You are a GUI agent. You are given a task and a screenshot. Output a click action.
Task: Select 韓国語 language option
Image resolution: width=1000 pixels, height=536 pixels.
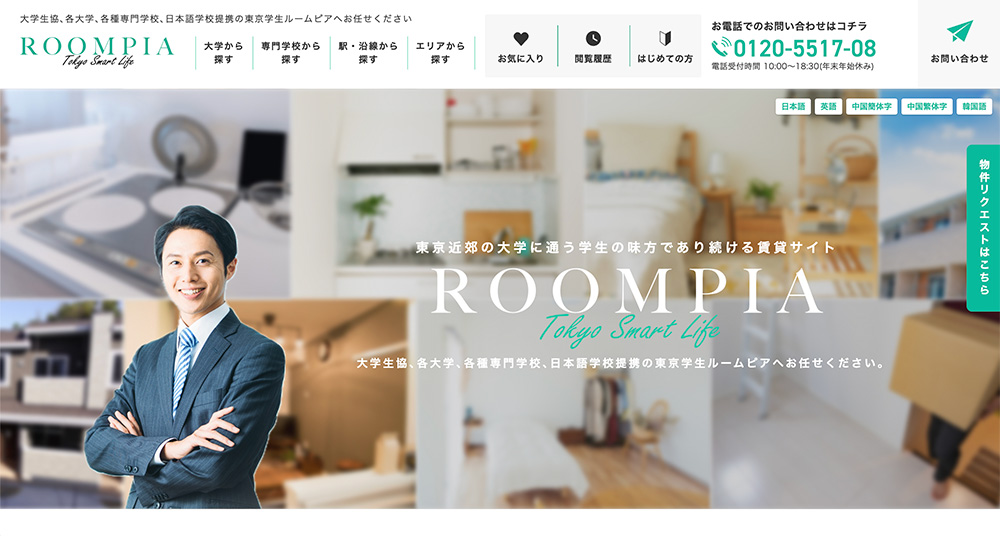974,107
